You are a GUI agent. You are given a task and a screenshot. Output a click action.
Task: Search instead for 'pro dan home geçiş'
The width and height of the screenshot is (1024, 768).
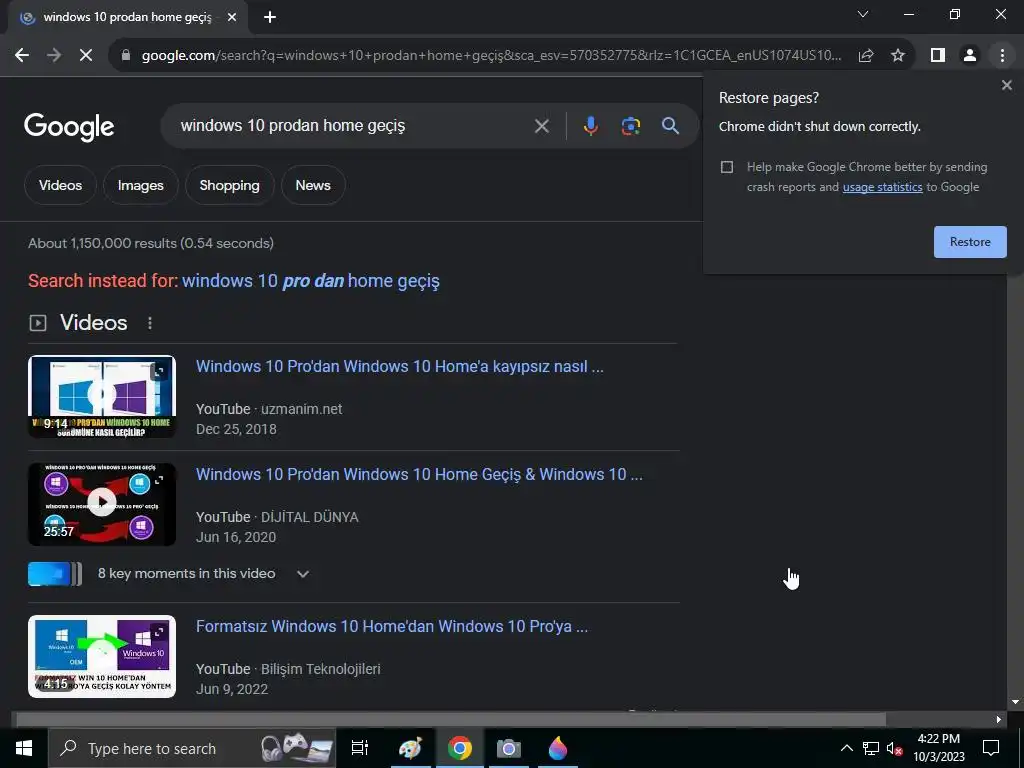tap(311, 281)
